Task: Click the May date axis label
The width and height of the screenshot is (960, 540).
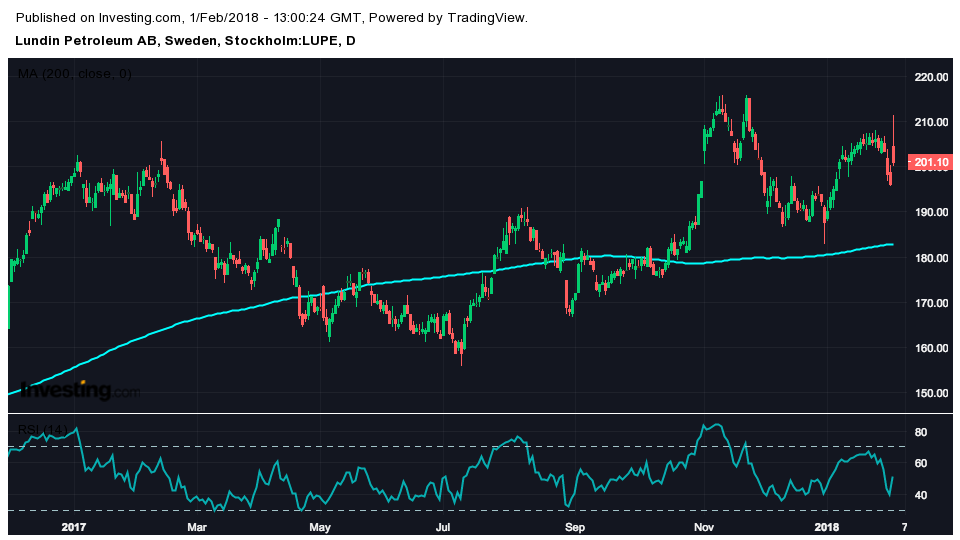Action: pos(320,527)
